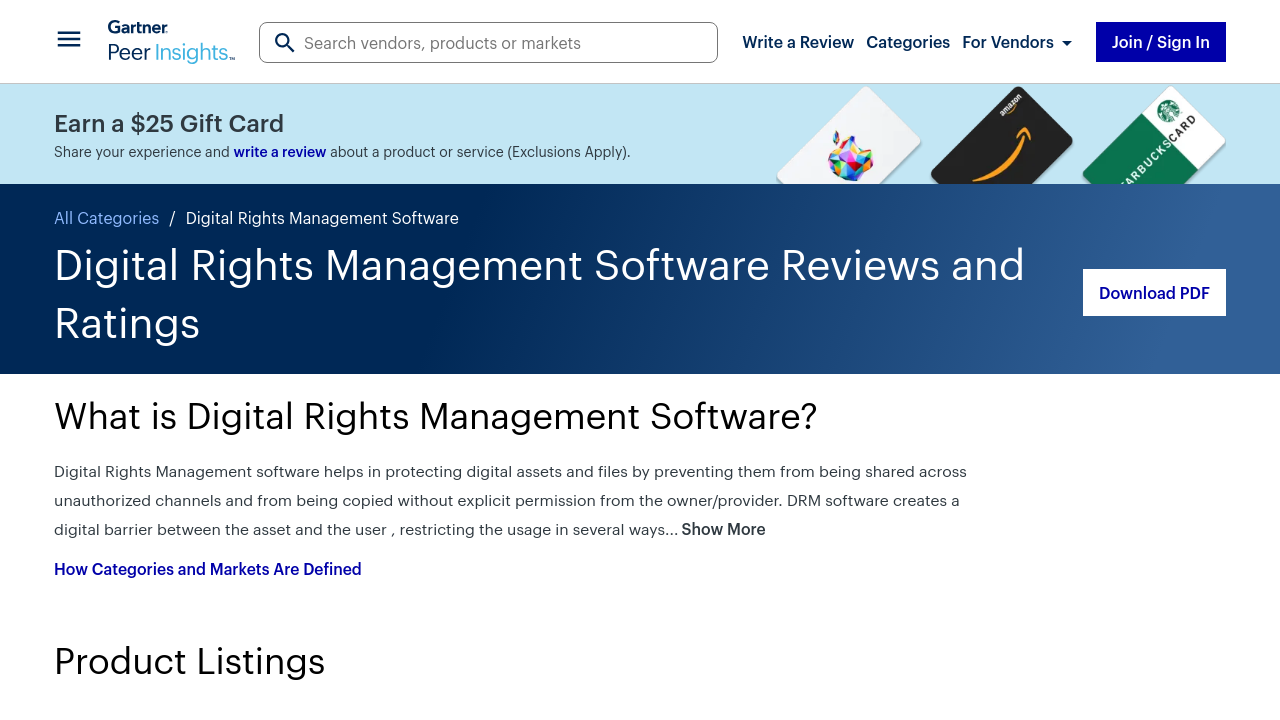Screen dimensions: 1280x720
Task: Go to Categories in the top navigation
Action: coord(907,42)
